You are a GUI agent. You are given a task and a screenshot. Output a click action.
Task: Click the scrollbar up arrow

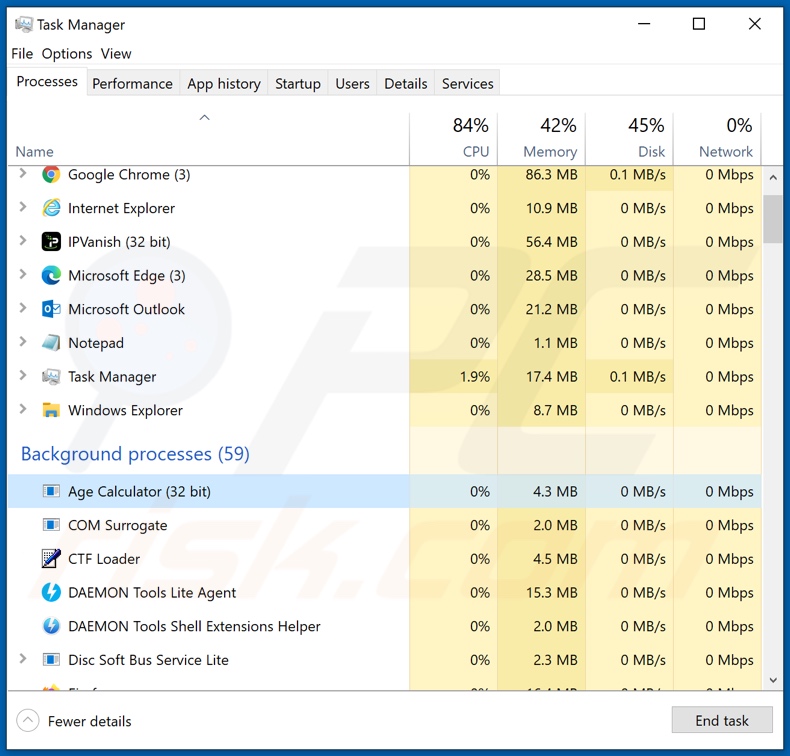point(773,177)
